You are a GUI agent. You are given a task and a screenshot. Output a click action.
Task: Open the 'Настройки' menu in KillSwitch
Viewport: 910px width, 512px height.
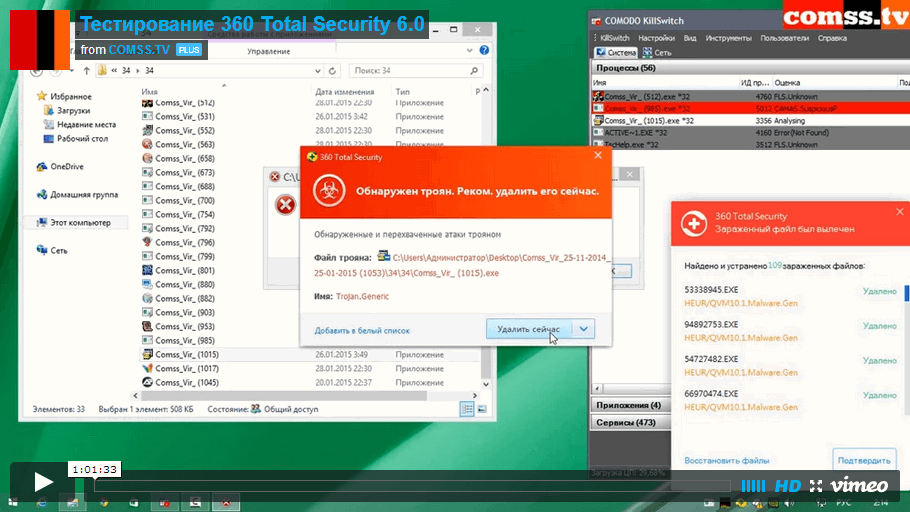click(x=656, y=38)
